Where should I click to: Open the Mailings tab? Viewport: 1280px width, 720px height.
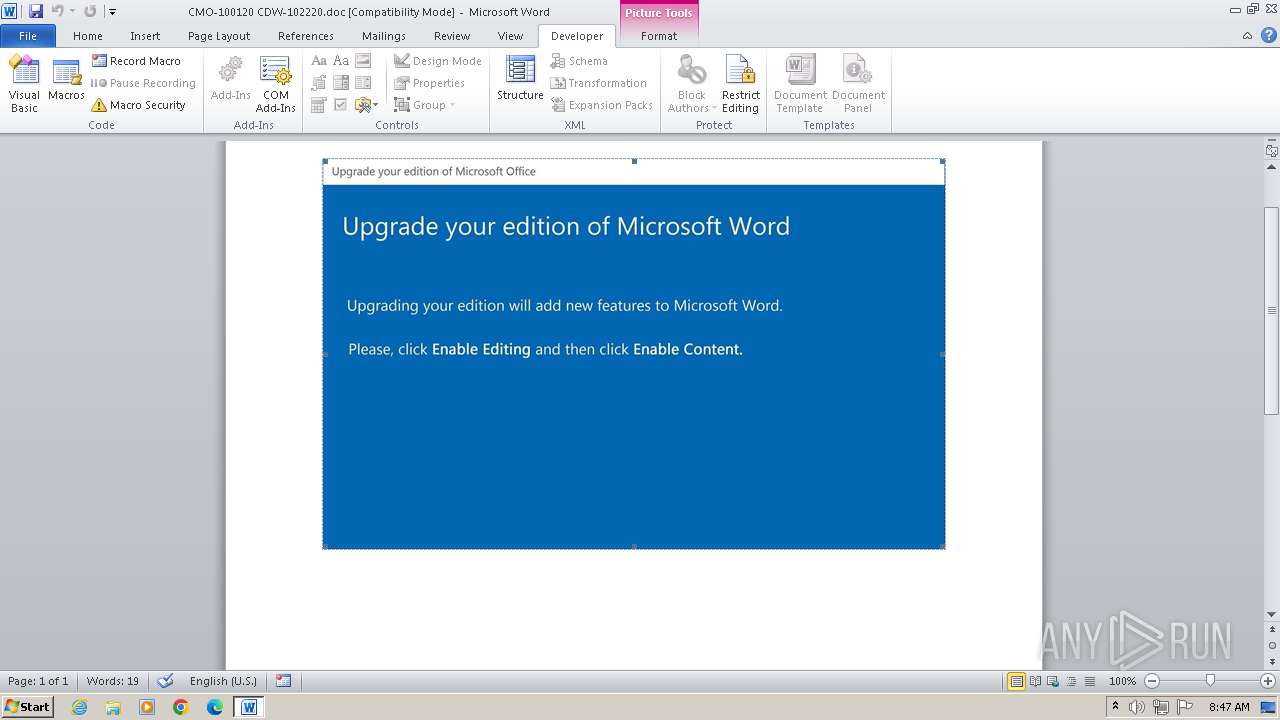384,35
